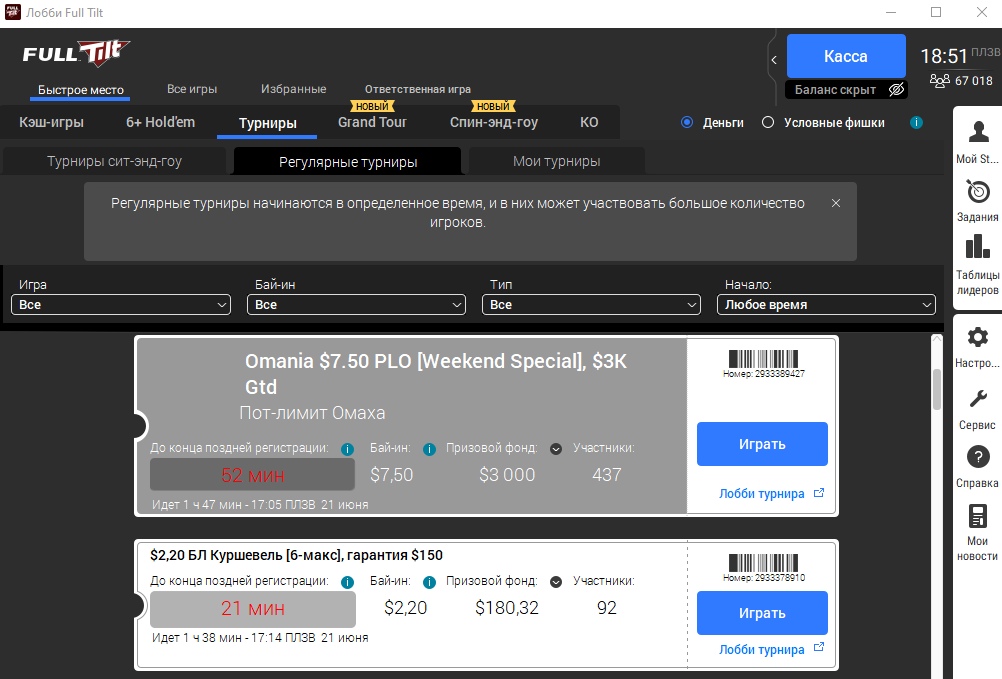Open Лобби турнира link for Omania tournament

pos(761,494)
